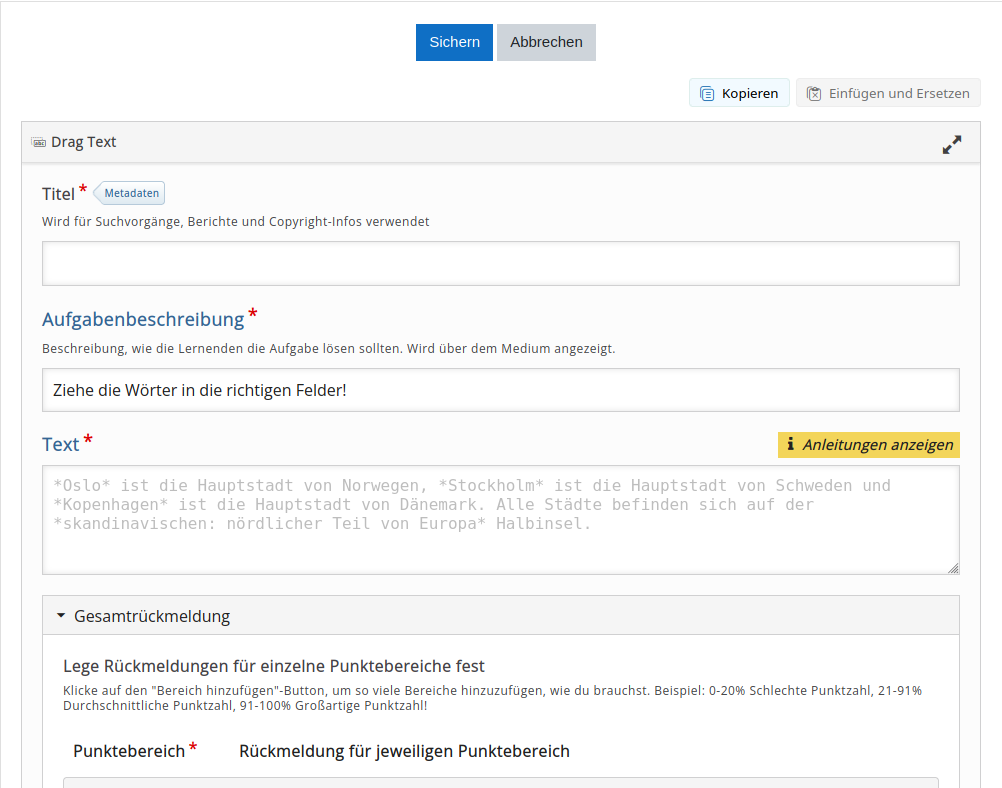Cancel editing with the Abbrechen button
Screen dimensions: 1002x788
point(546,42)
